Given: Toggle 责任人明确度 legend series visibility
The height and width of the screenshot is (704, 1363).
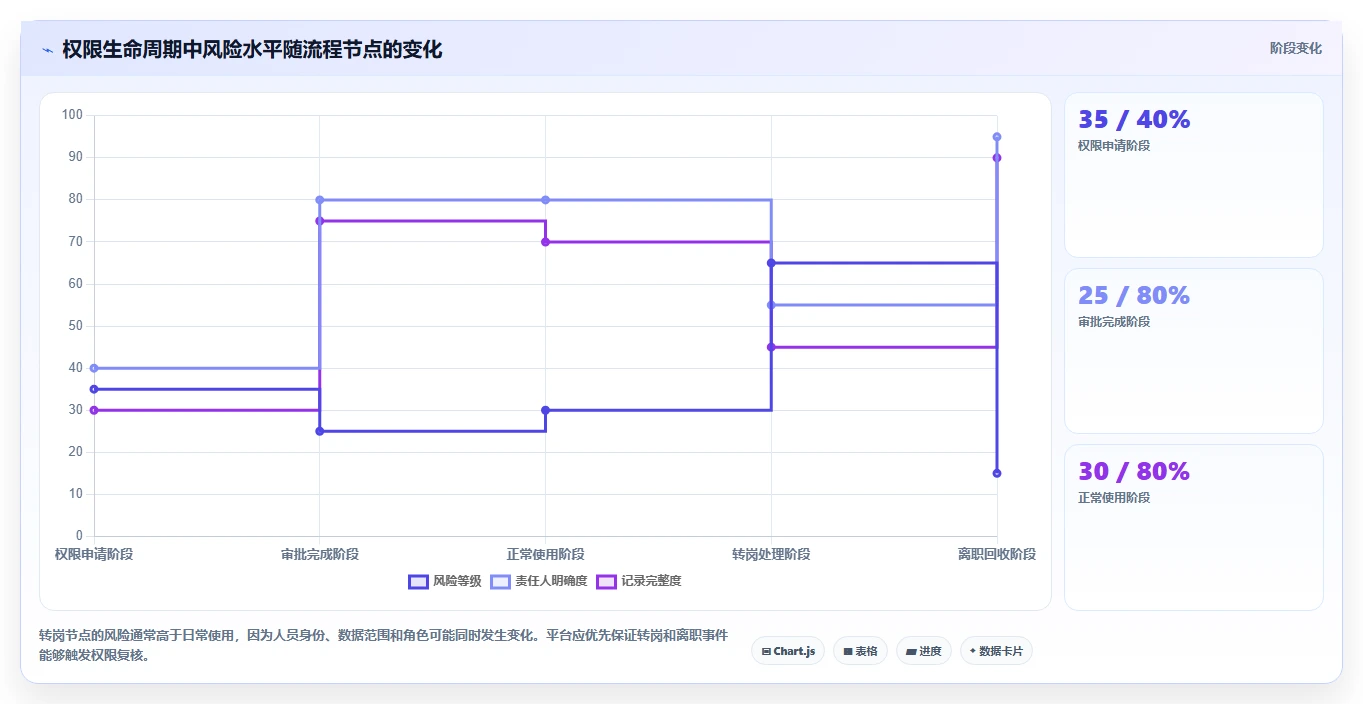Looking at the screenshot, I should click(538, 581).
